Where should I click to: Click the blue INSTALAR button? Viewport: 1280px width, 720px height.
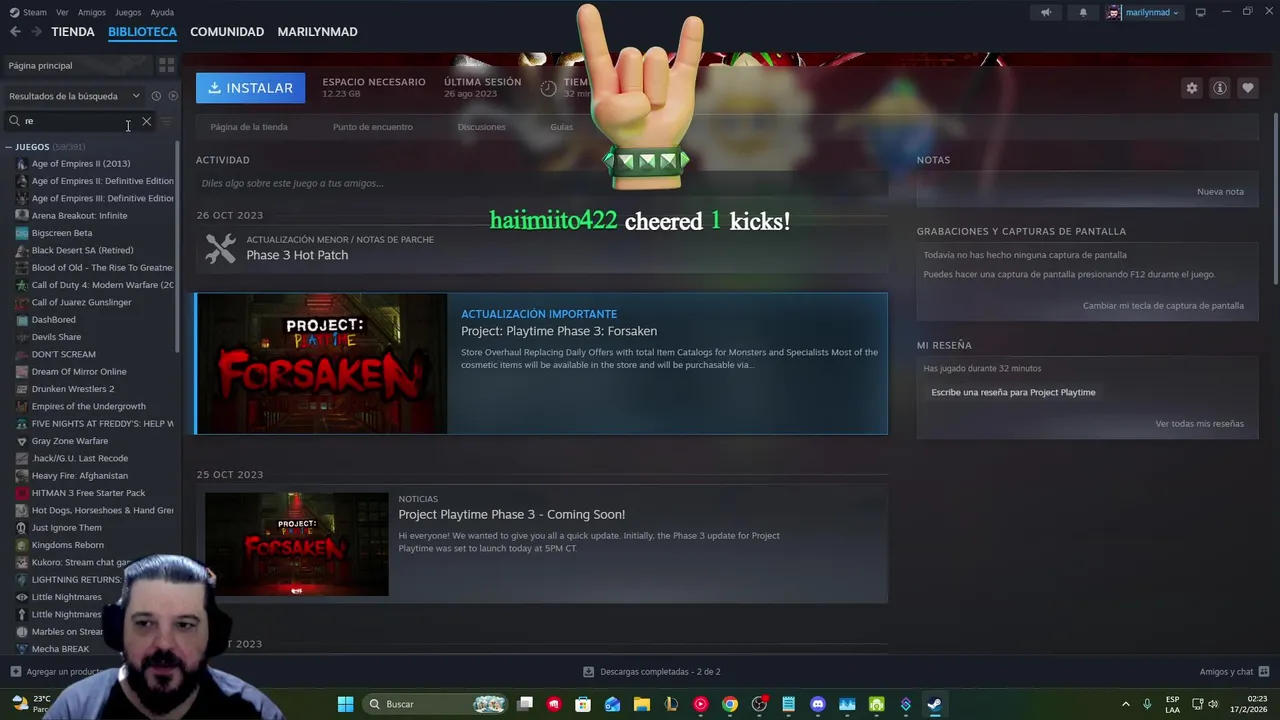point(250,88)
